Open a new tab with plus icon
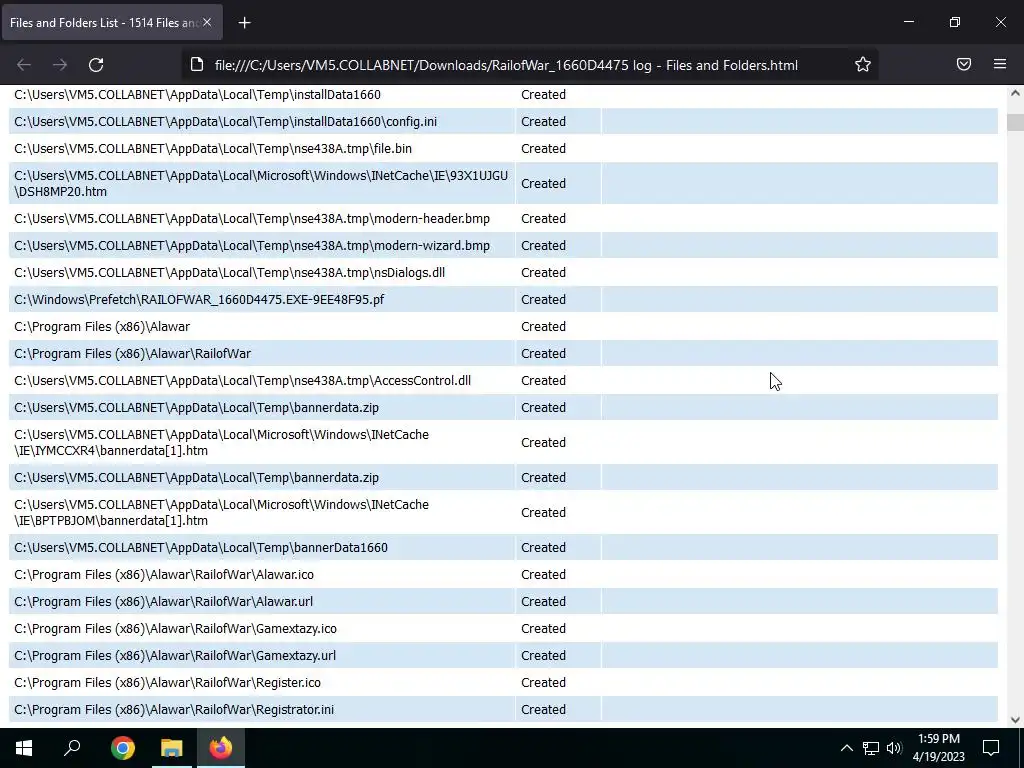This screenshot has height=768, width=1024. click(x=244, y=23)
